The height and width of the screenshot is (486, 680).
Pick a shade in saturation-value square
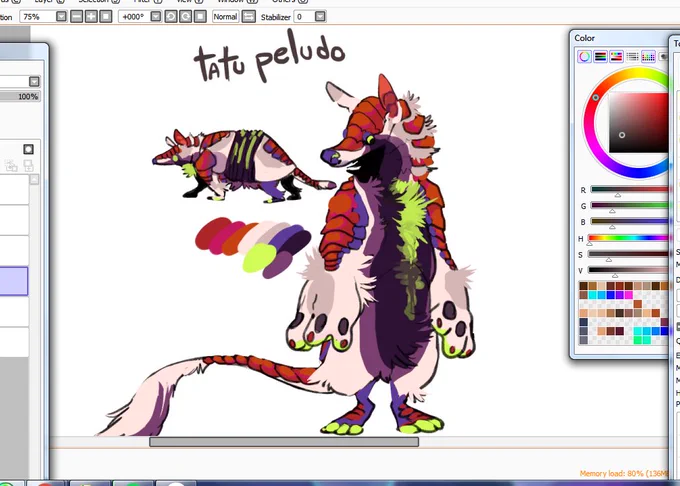coord(638,123)
